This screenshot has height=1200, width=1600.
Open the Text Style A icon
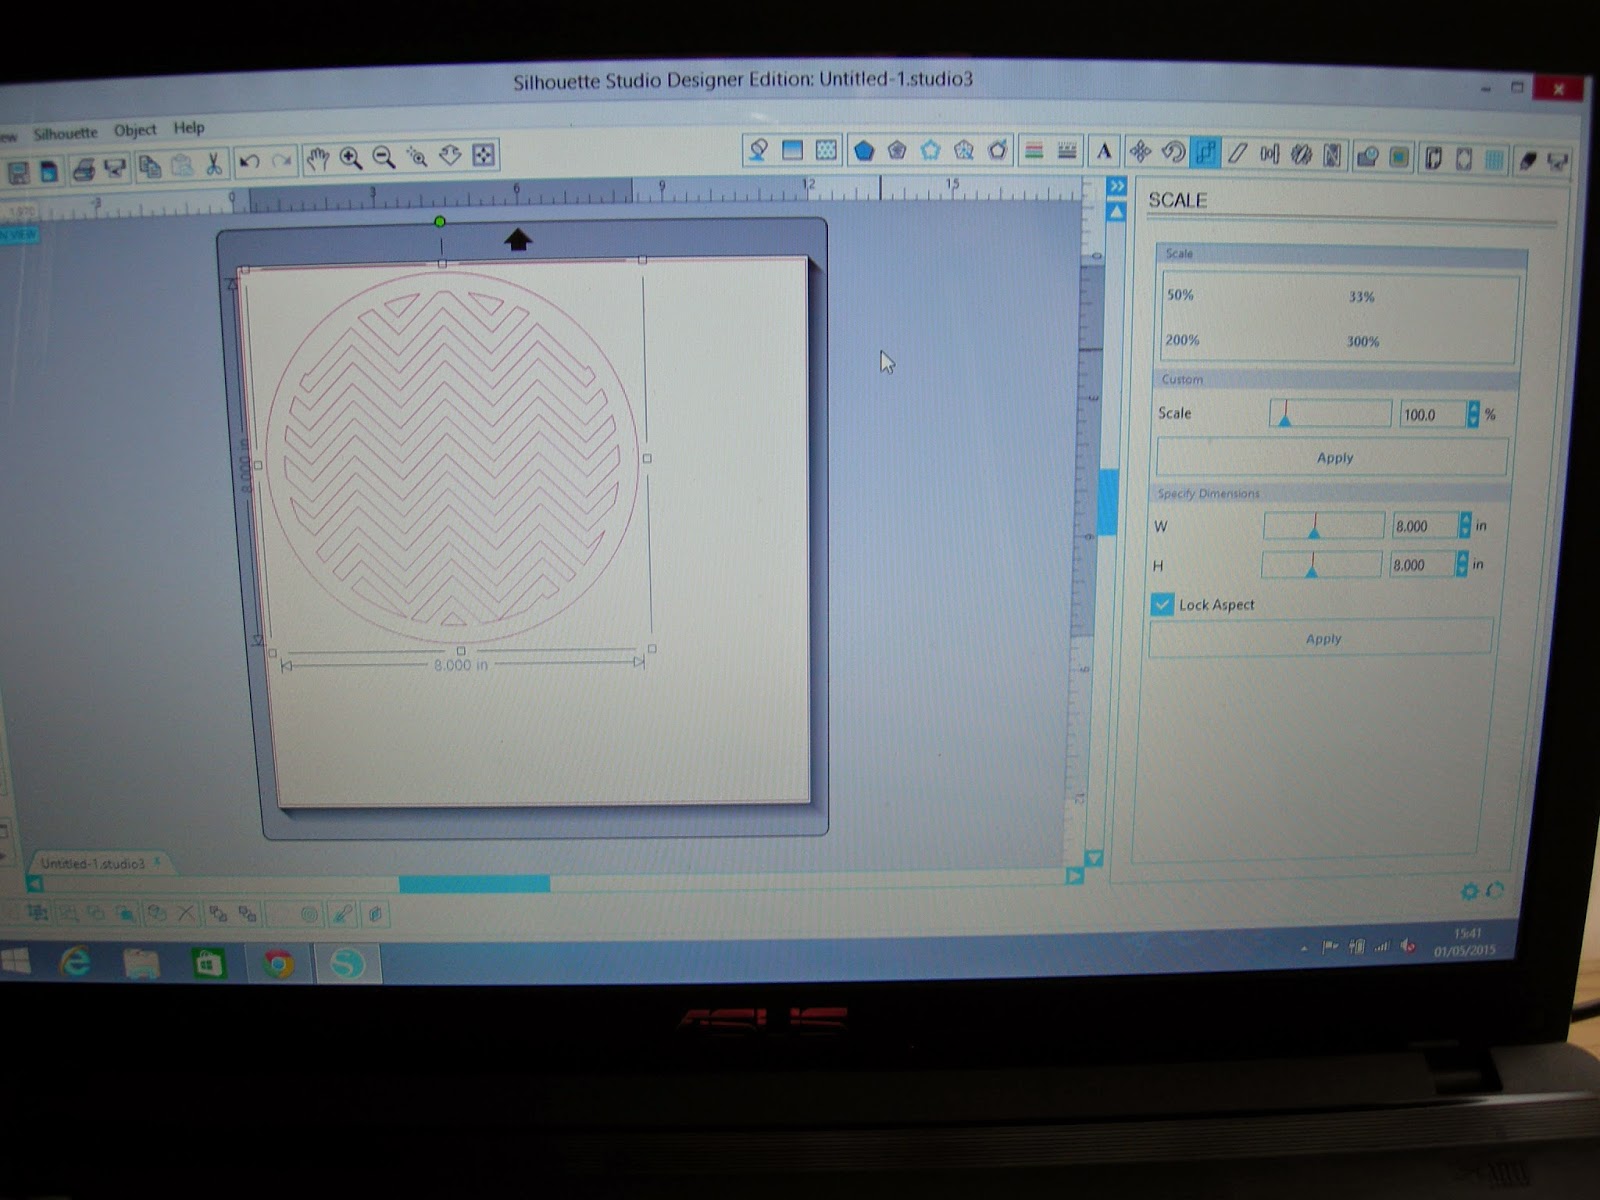click(x=1104, y=151)
